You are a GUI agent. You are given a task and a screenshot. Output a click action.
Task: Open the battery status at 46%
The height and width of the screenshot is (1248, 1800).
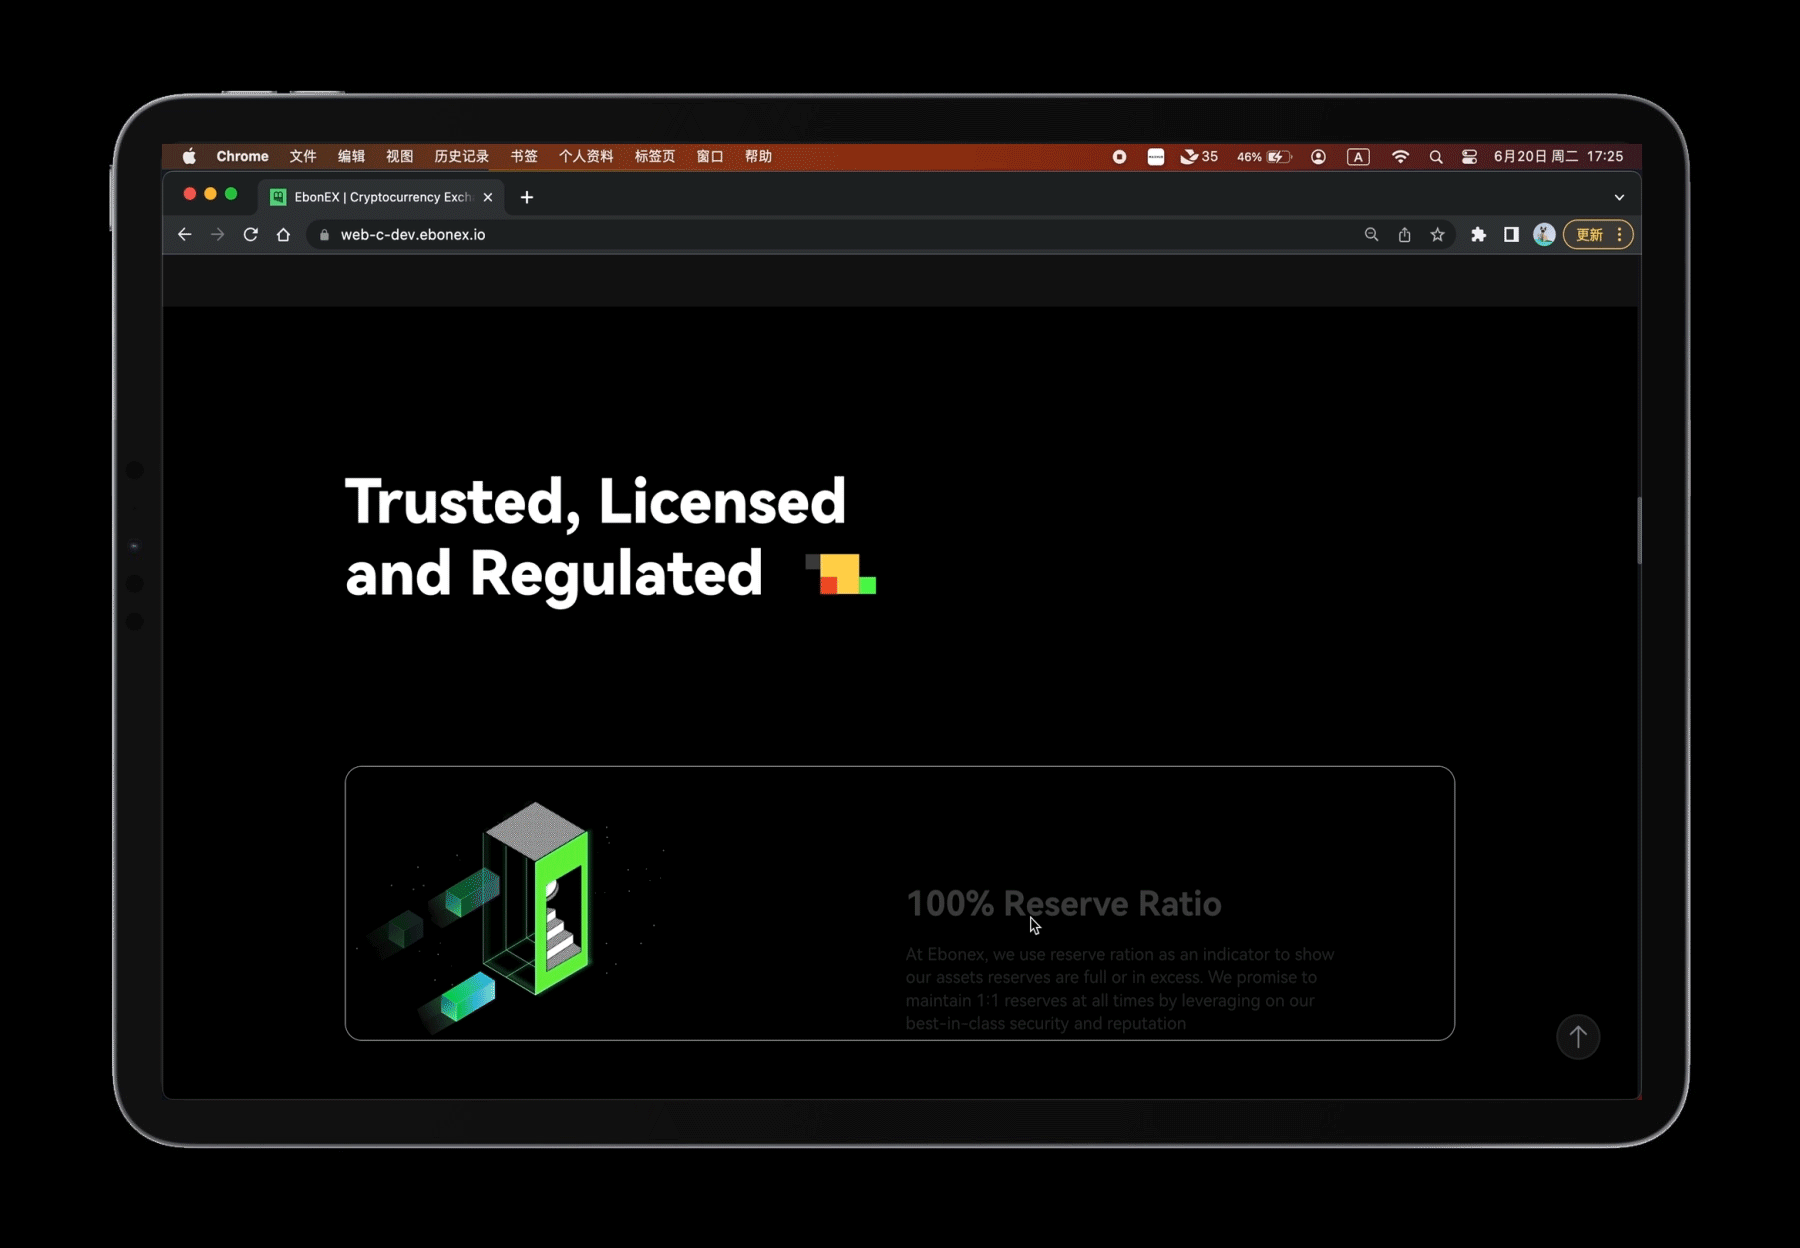pyautogui.click(x=1264, y=156)
